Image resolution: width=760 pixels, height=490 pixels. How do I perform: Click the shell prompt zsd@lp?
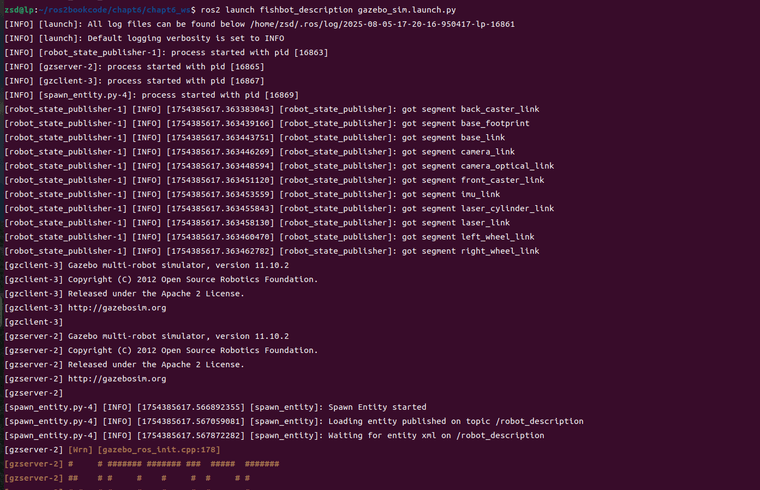click(x=18, y=10)
